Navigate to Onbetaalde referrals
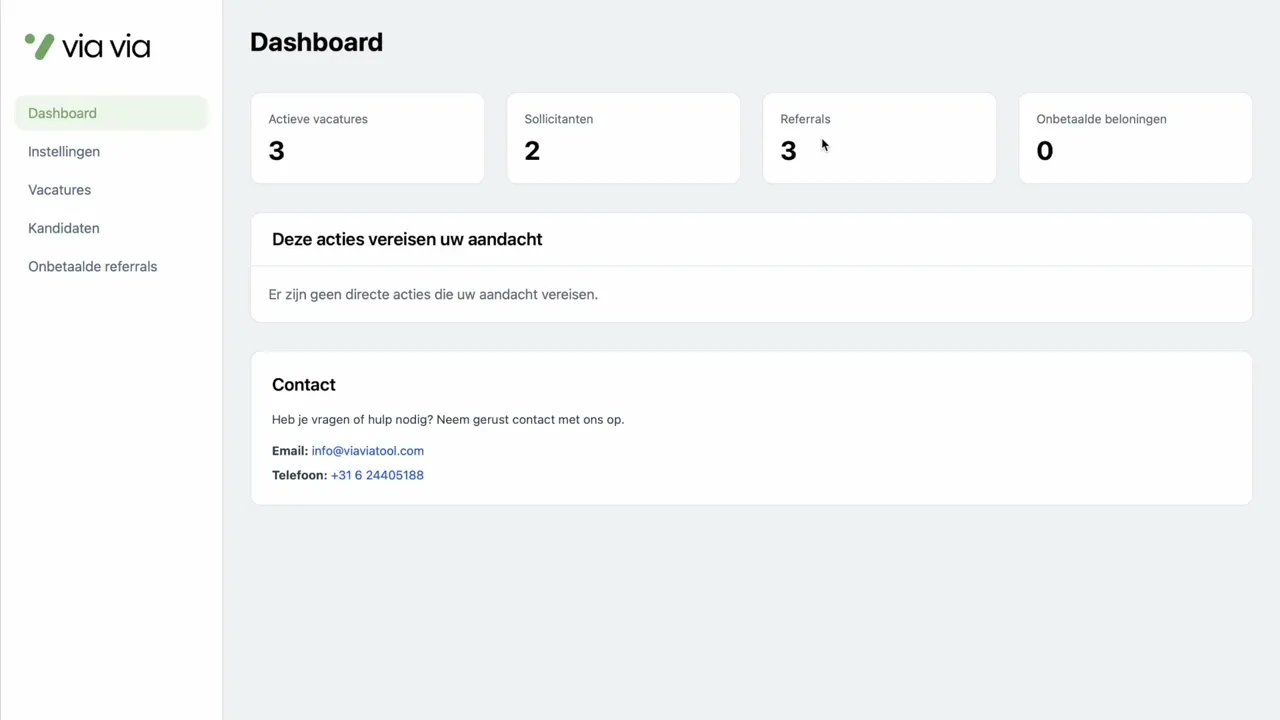 pyautogui.click(x=93, y=267)
